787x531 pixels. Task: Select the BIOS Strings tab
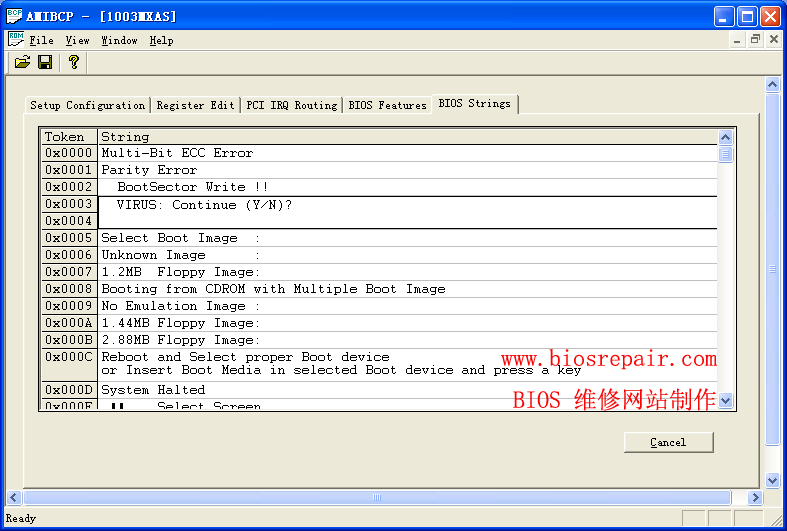475,103
